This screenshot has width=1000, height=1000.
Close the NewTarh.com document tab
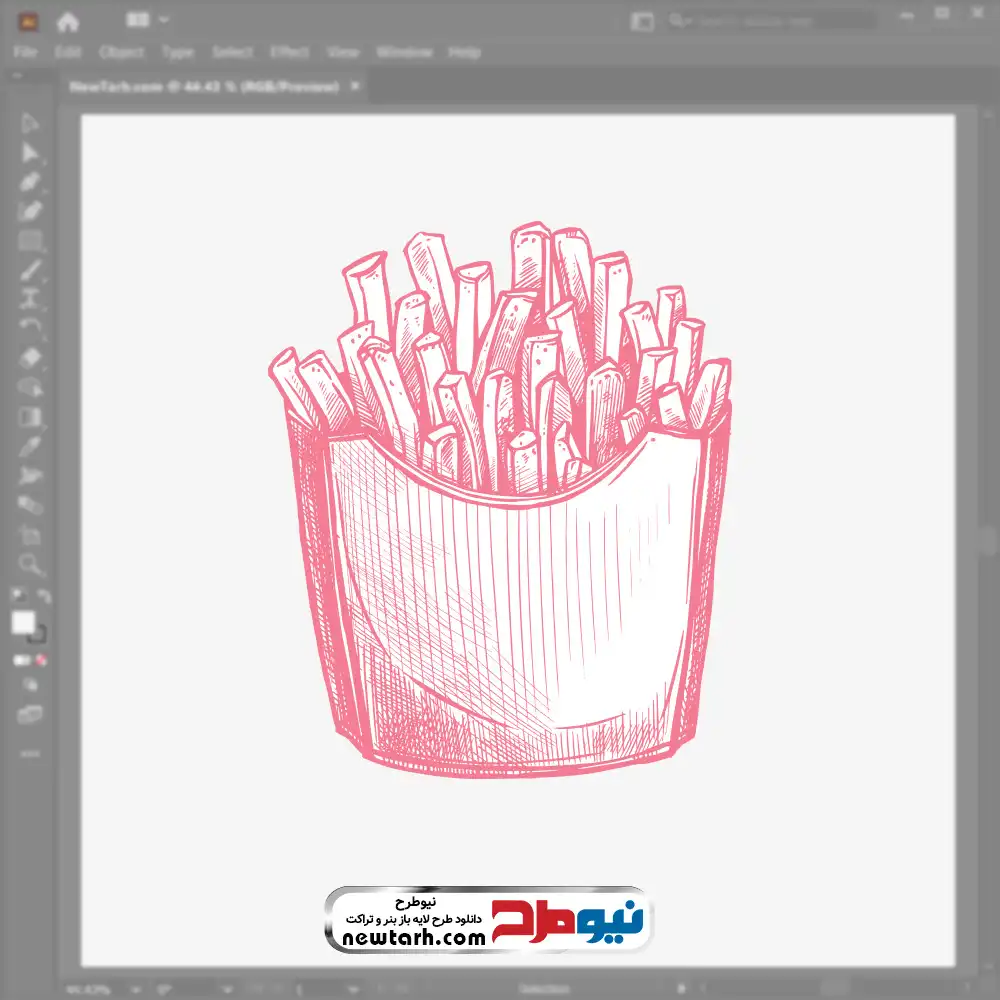tap(354, 87)
